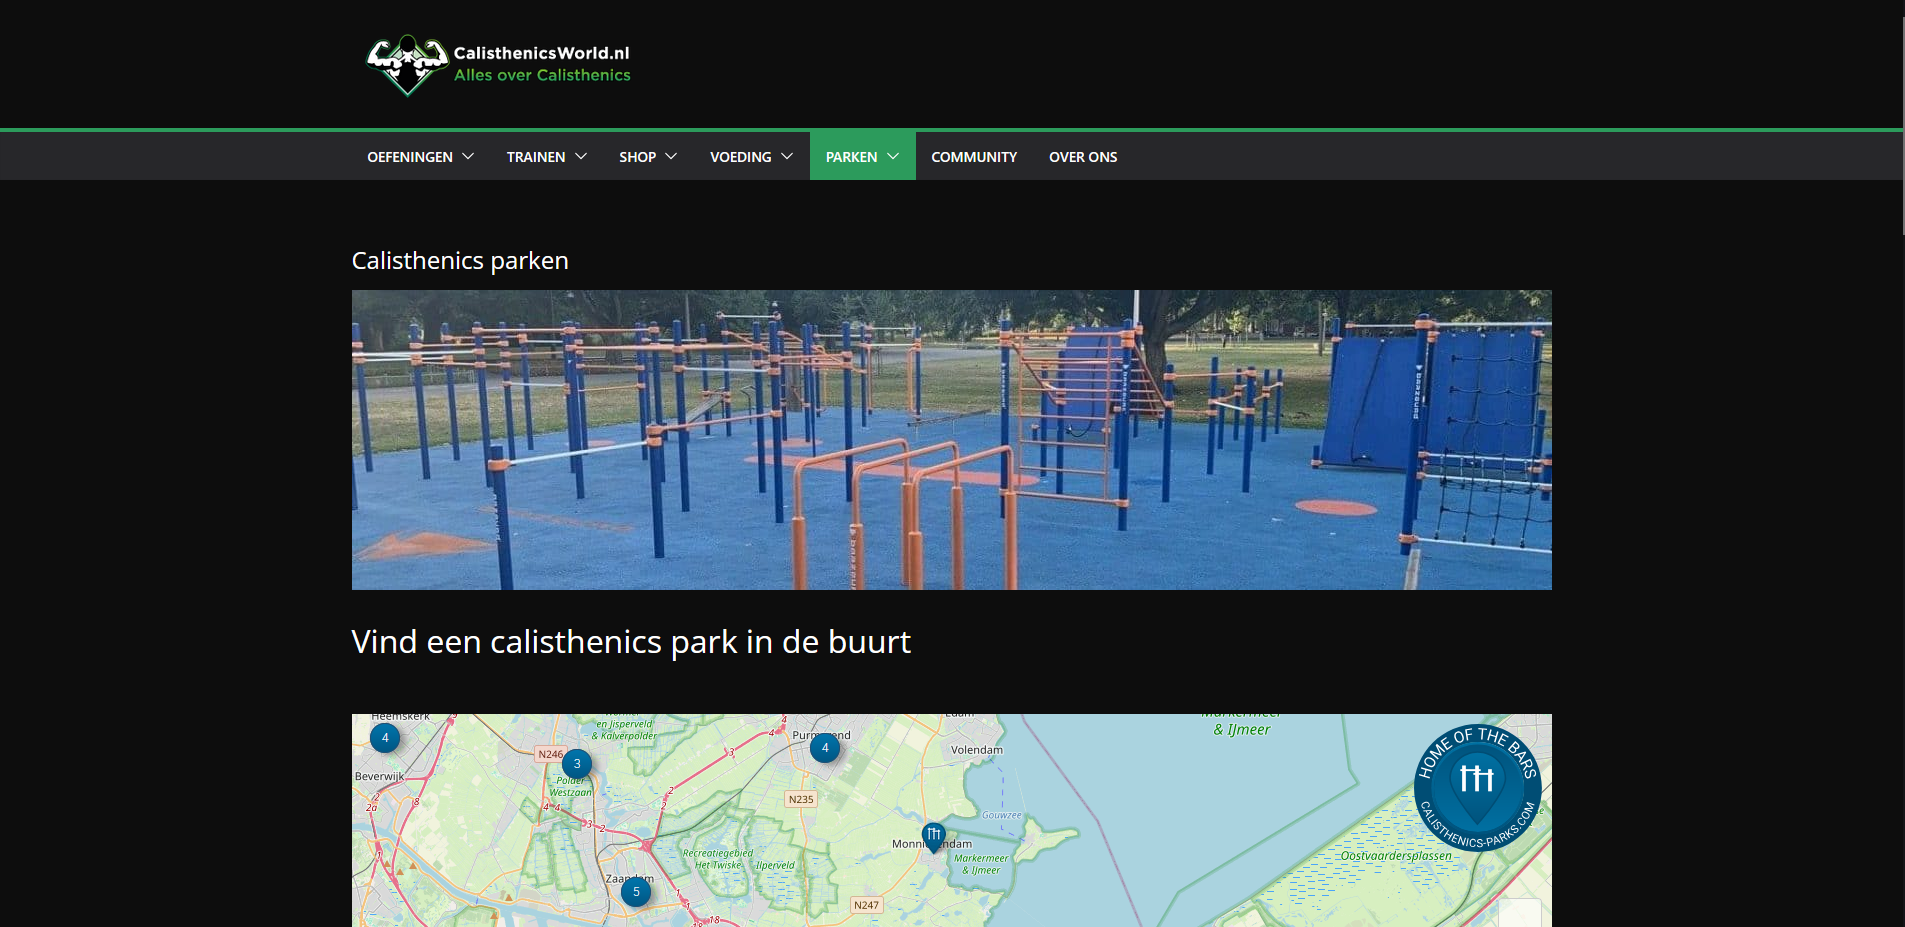Expand the Parken dropdown chevron

pos(893,156)
